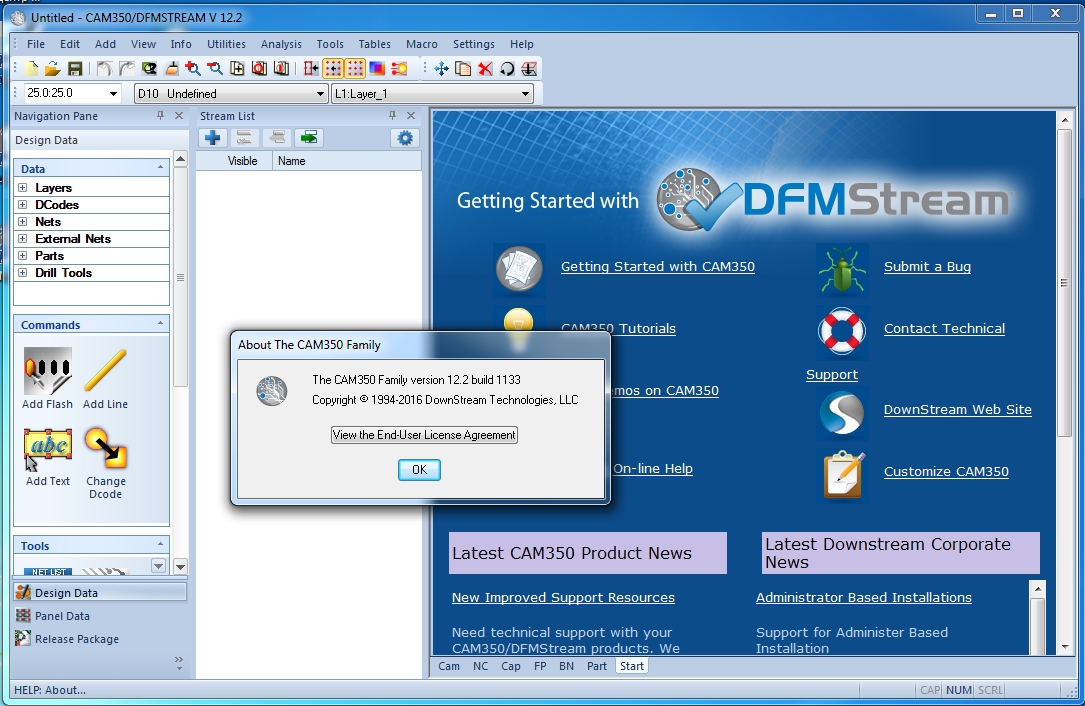Open the Administrator Based Installations link
This screenshot has height=706, width=1085.
pyautogui.click(x=864, y=597)
